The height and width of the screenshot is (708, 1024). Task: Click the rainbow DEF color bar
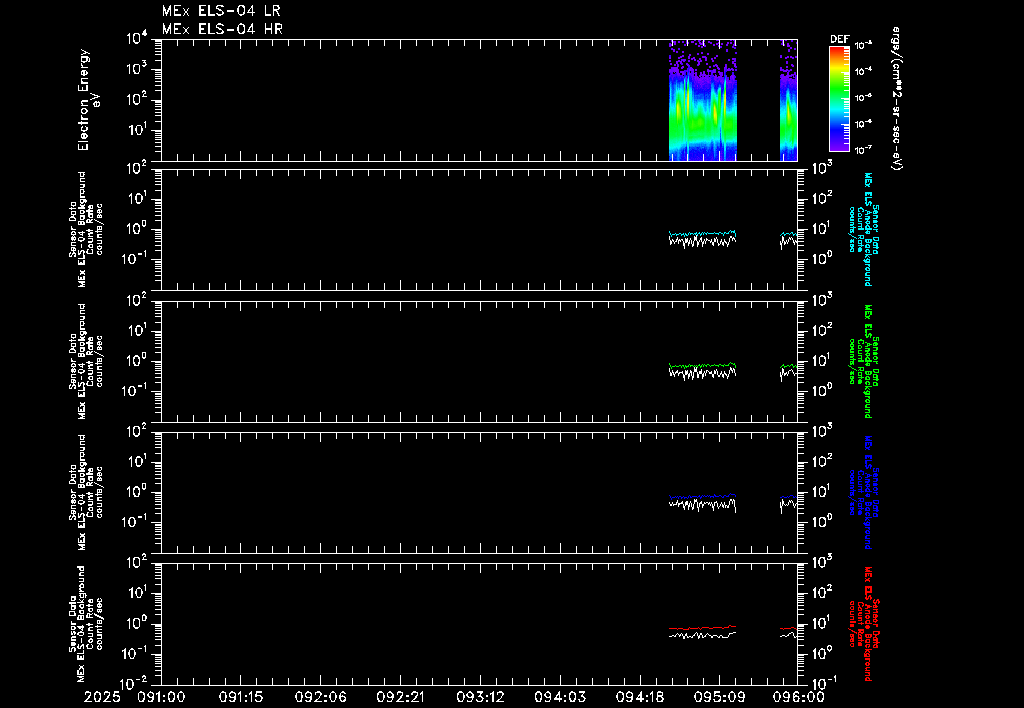tap(839, 99)
